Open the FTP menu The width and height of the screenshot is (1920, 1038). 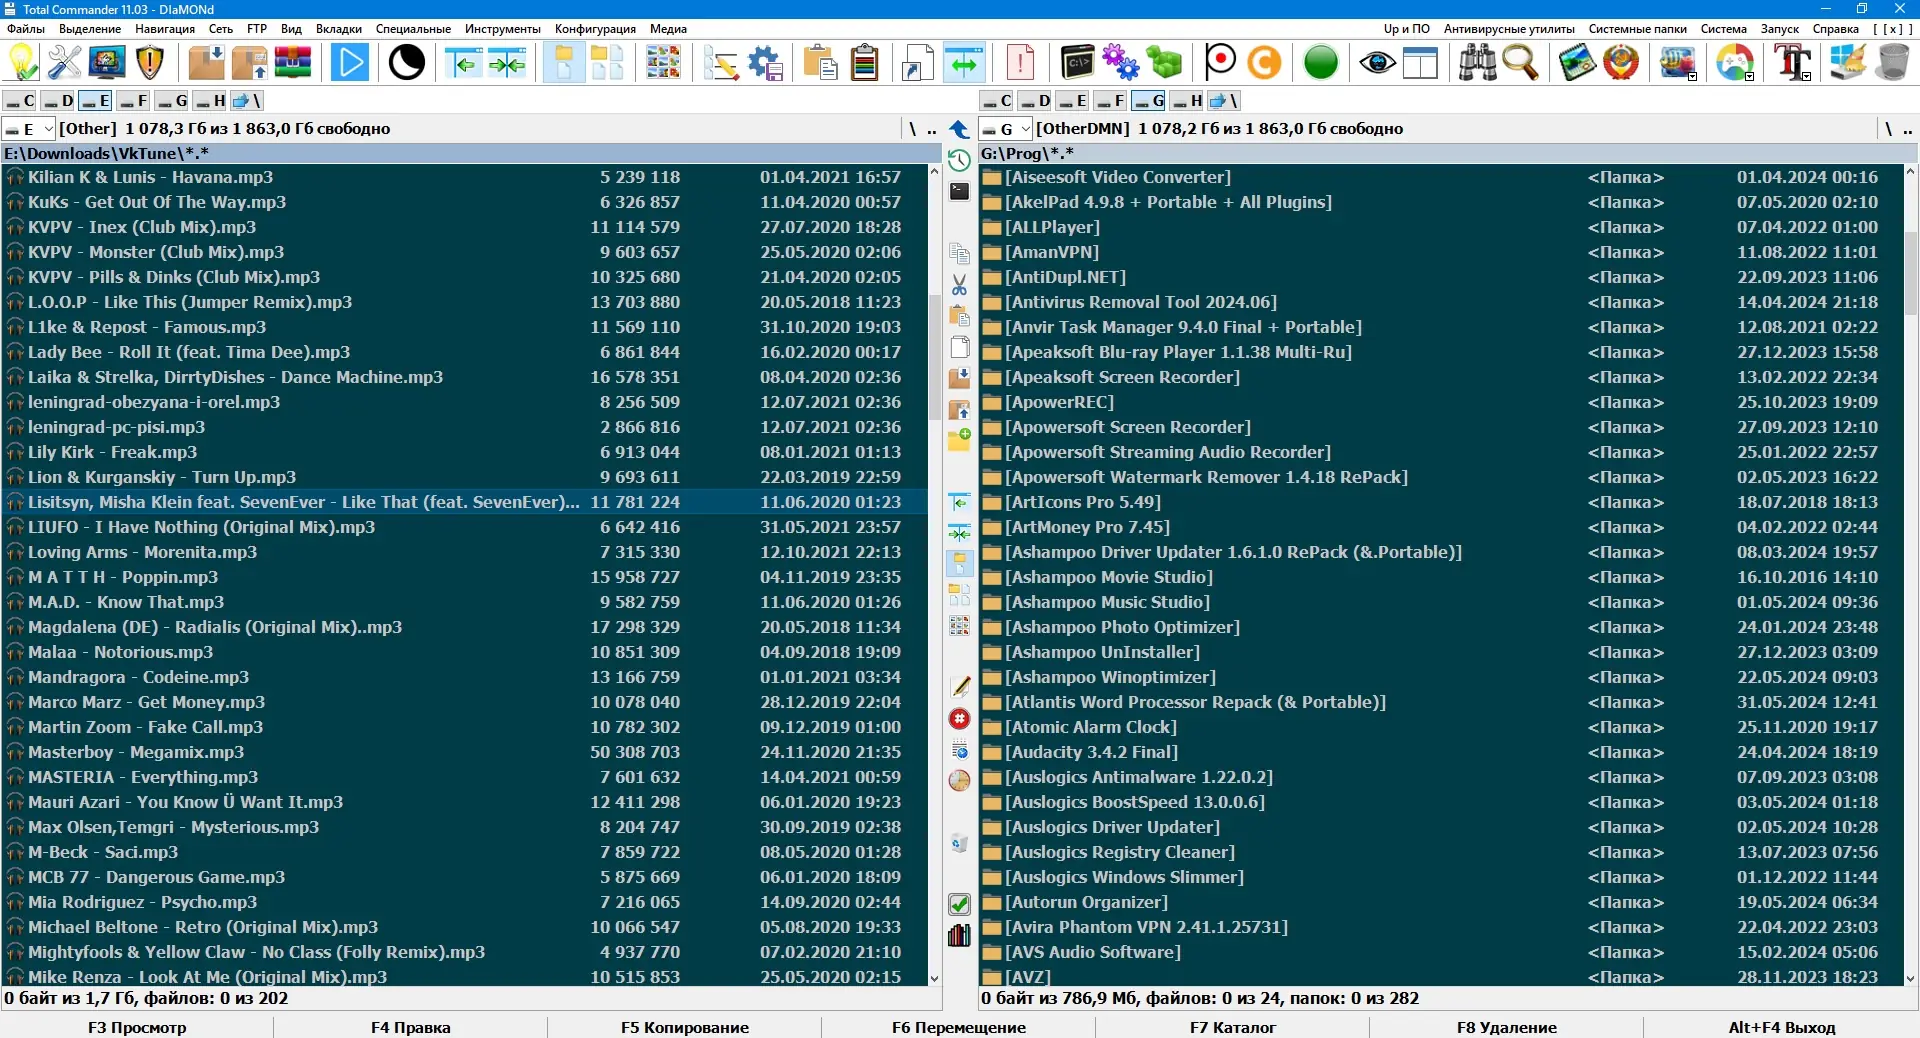pos(256,29)
